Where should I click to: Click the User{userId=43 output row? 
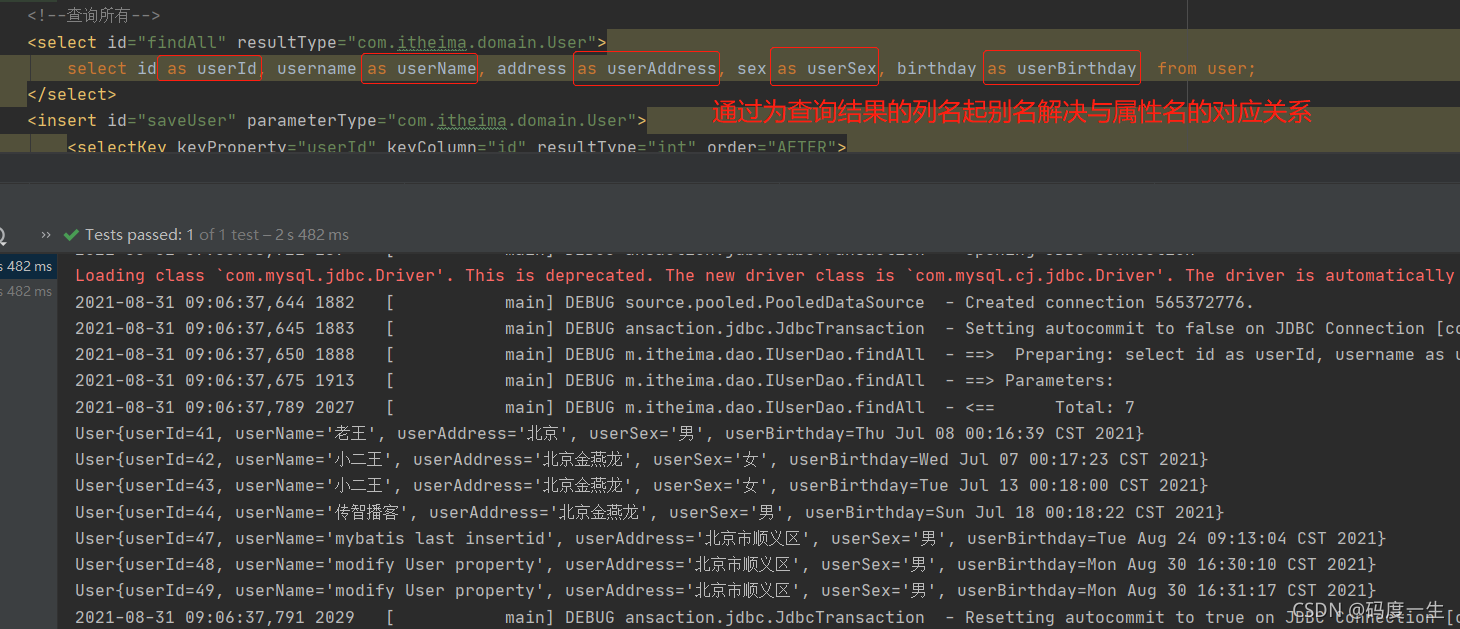[x=641, y=485]
